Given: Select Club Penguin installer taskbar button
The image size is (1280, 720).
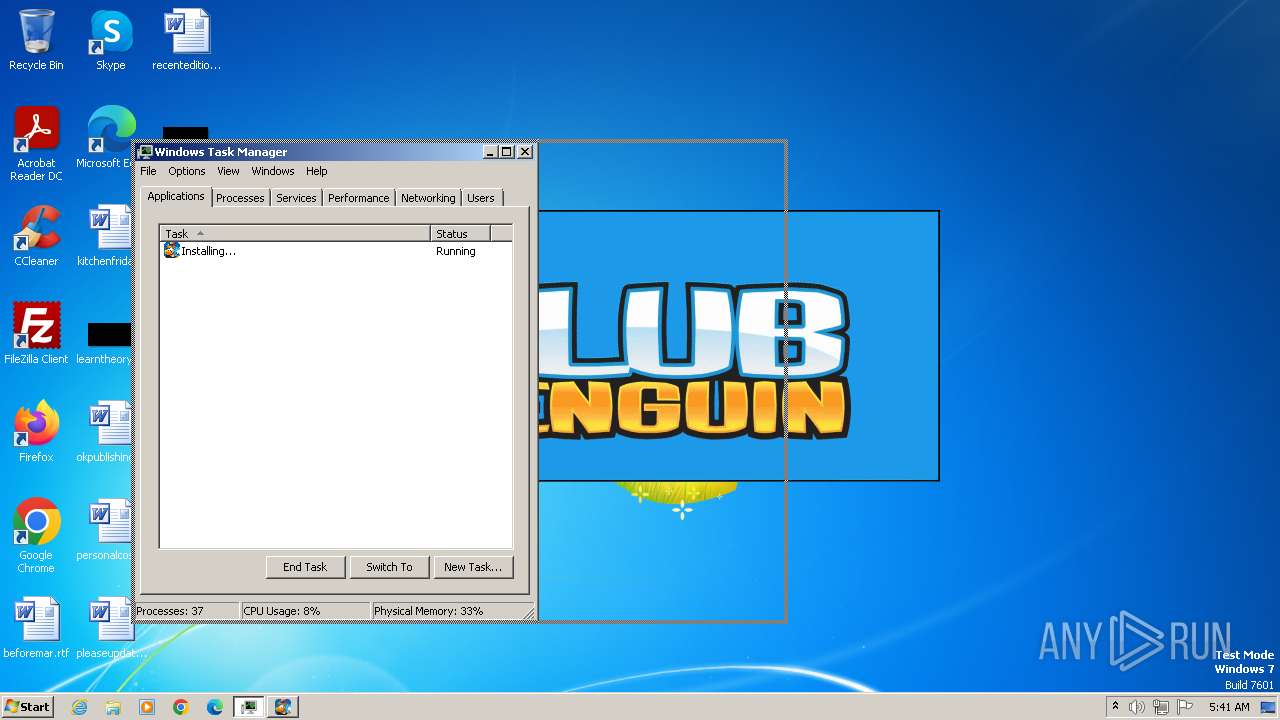Looking at the screenshot, I should click(x=282, y=707).
